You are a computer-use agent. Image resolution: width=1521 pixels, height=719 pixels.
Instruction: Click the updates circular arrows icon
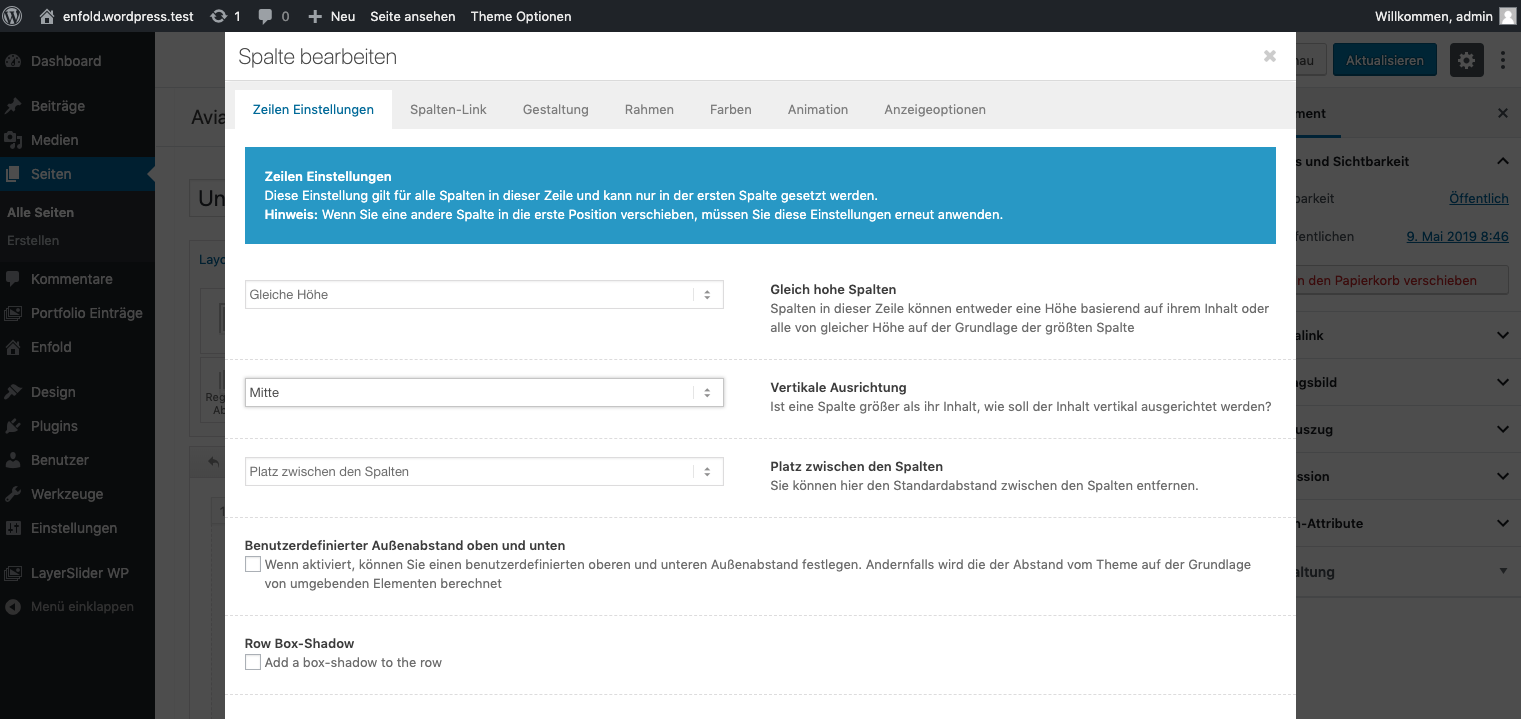[x=218, y=16]
